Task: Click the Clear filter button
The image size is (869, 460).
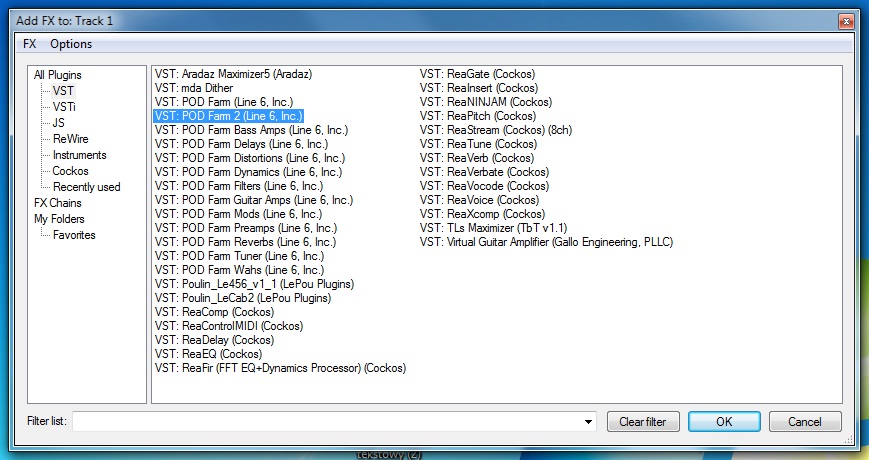Action: 643,422
